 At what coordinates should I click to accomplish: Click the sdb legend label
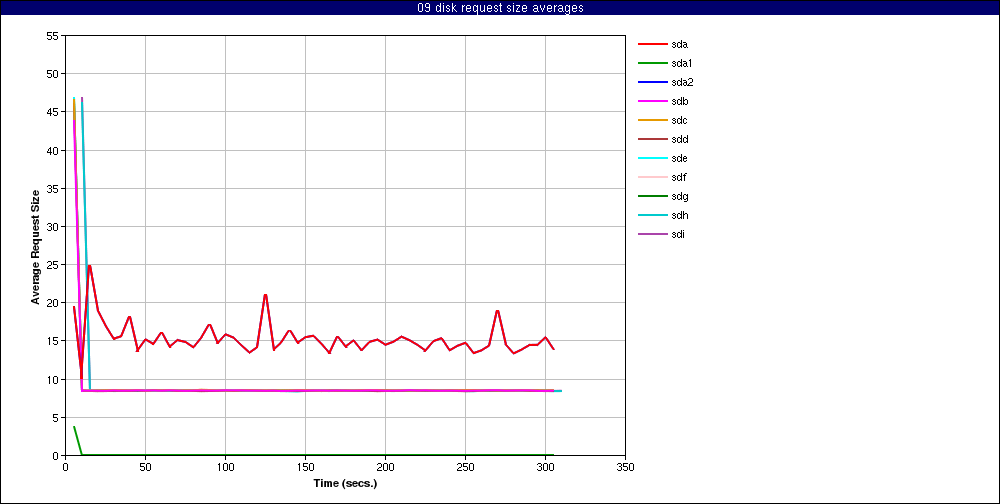(x=680, y=101)
